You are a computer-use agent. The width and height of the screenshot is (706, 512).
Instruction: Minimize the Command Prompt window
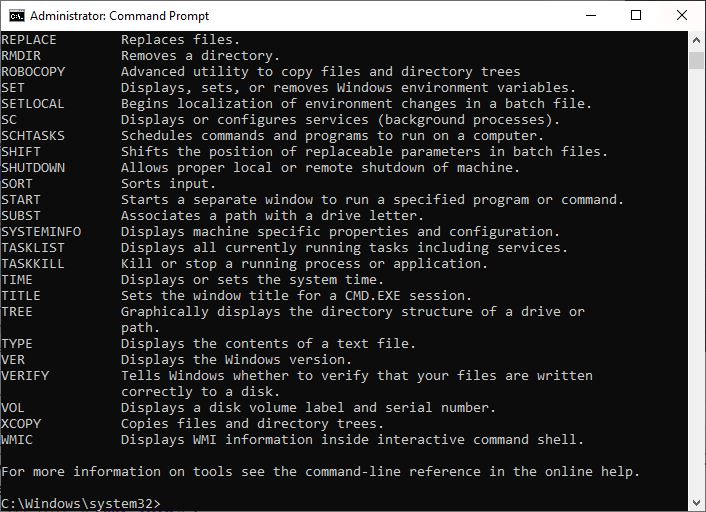tap(590, 15)
